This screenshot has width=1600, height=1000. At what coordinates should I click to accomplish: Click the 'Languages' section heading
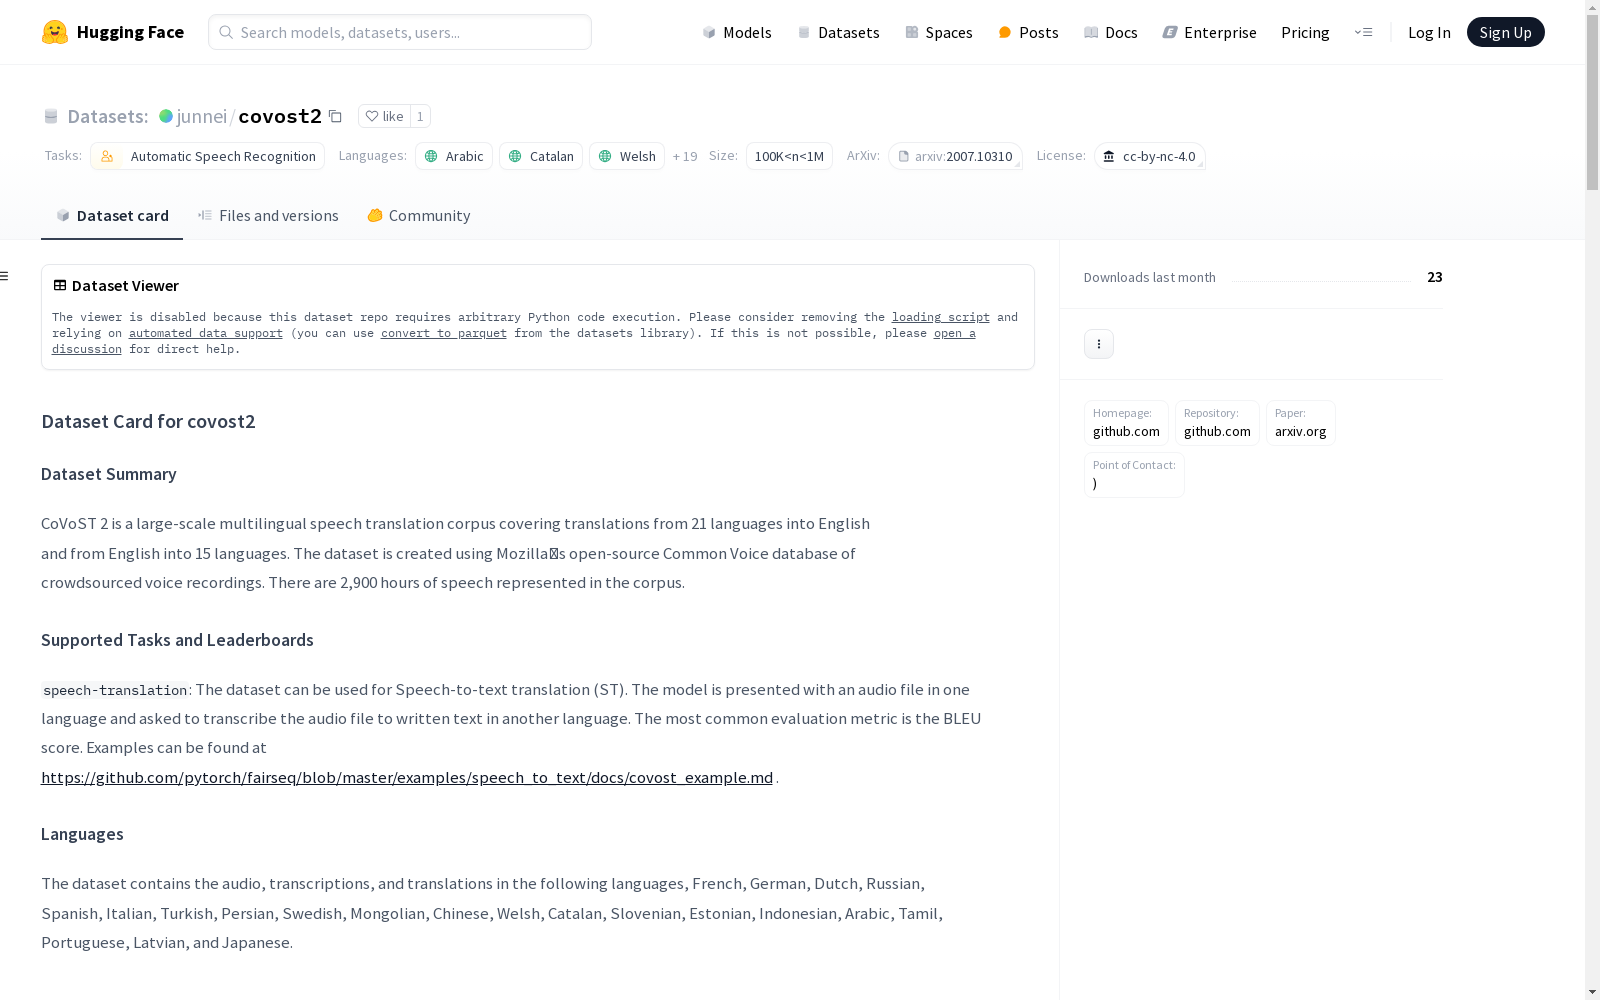82,834
